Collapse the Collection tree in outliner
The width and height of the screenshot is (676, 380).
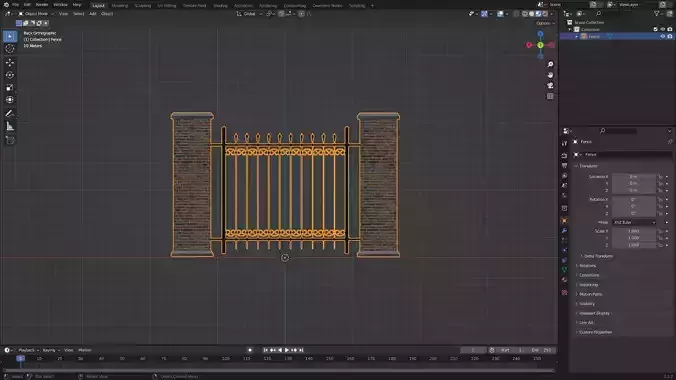[570, 29]
